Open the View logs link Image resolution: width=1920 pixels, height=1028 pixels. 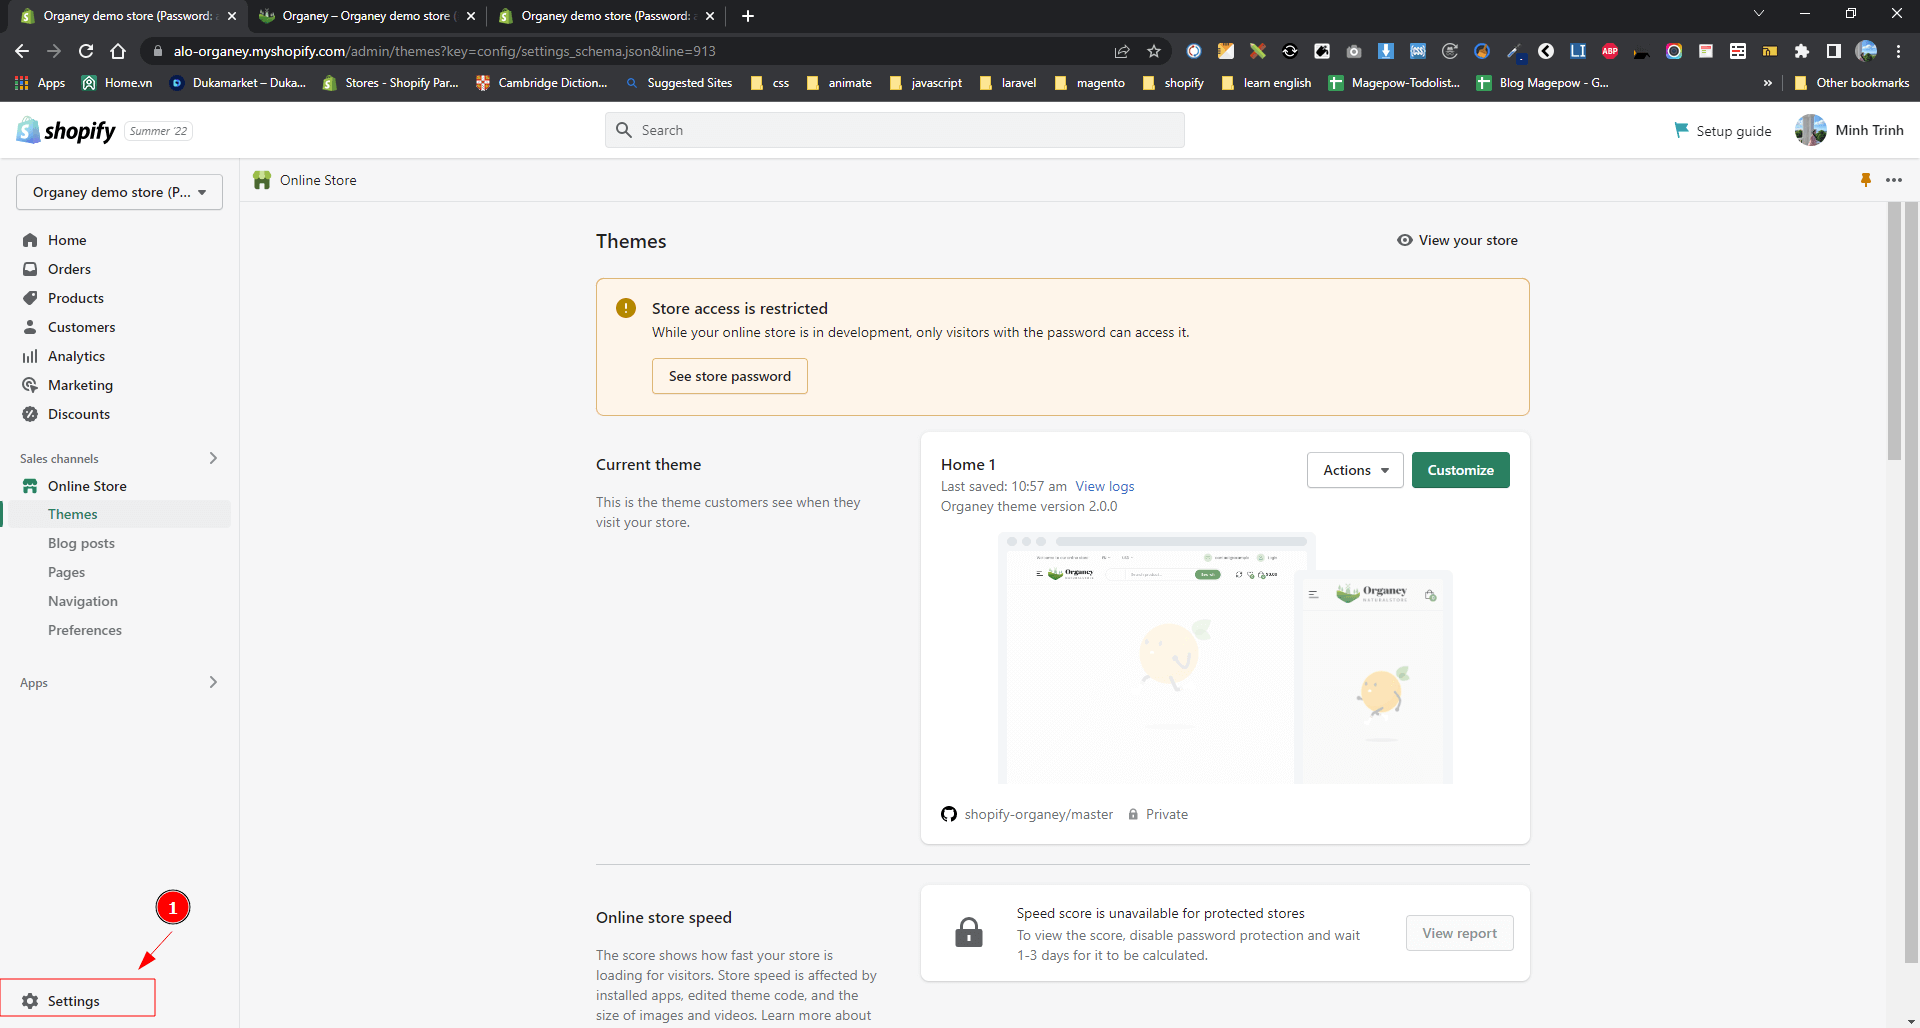[x=1104, y=486]
